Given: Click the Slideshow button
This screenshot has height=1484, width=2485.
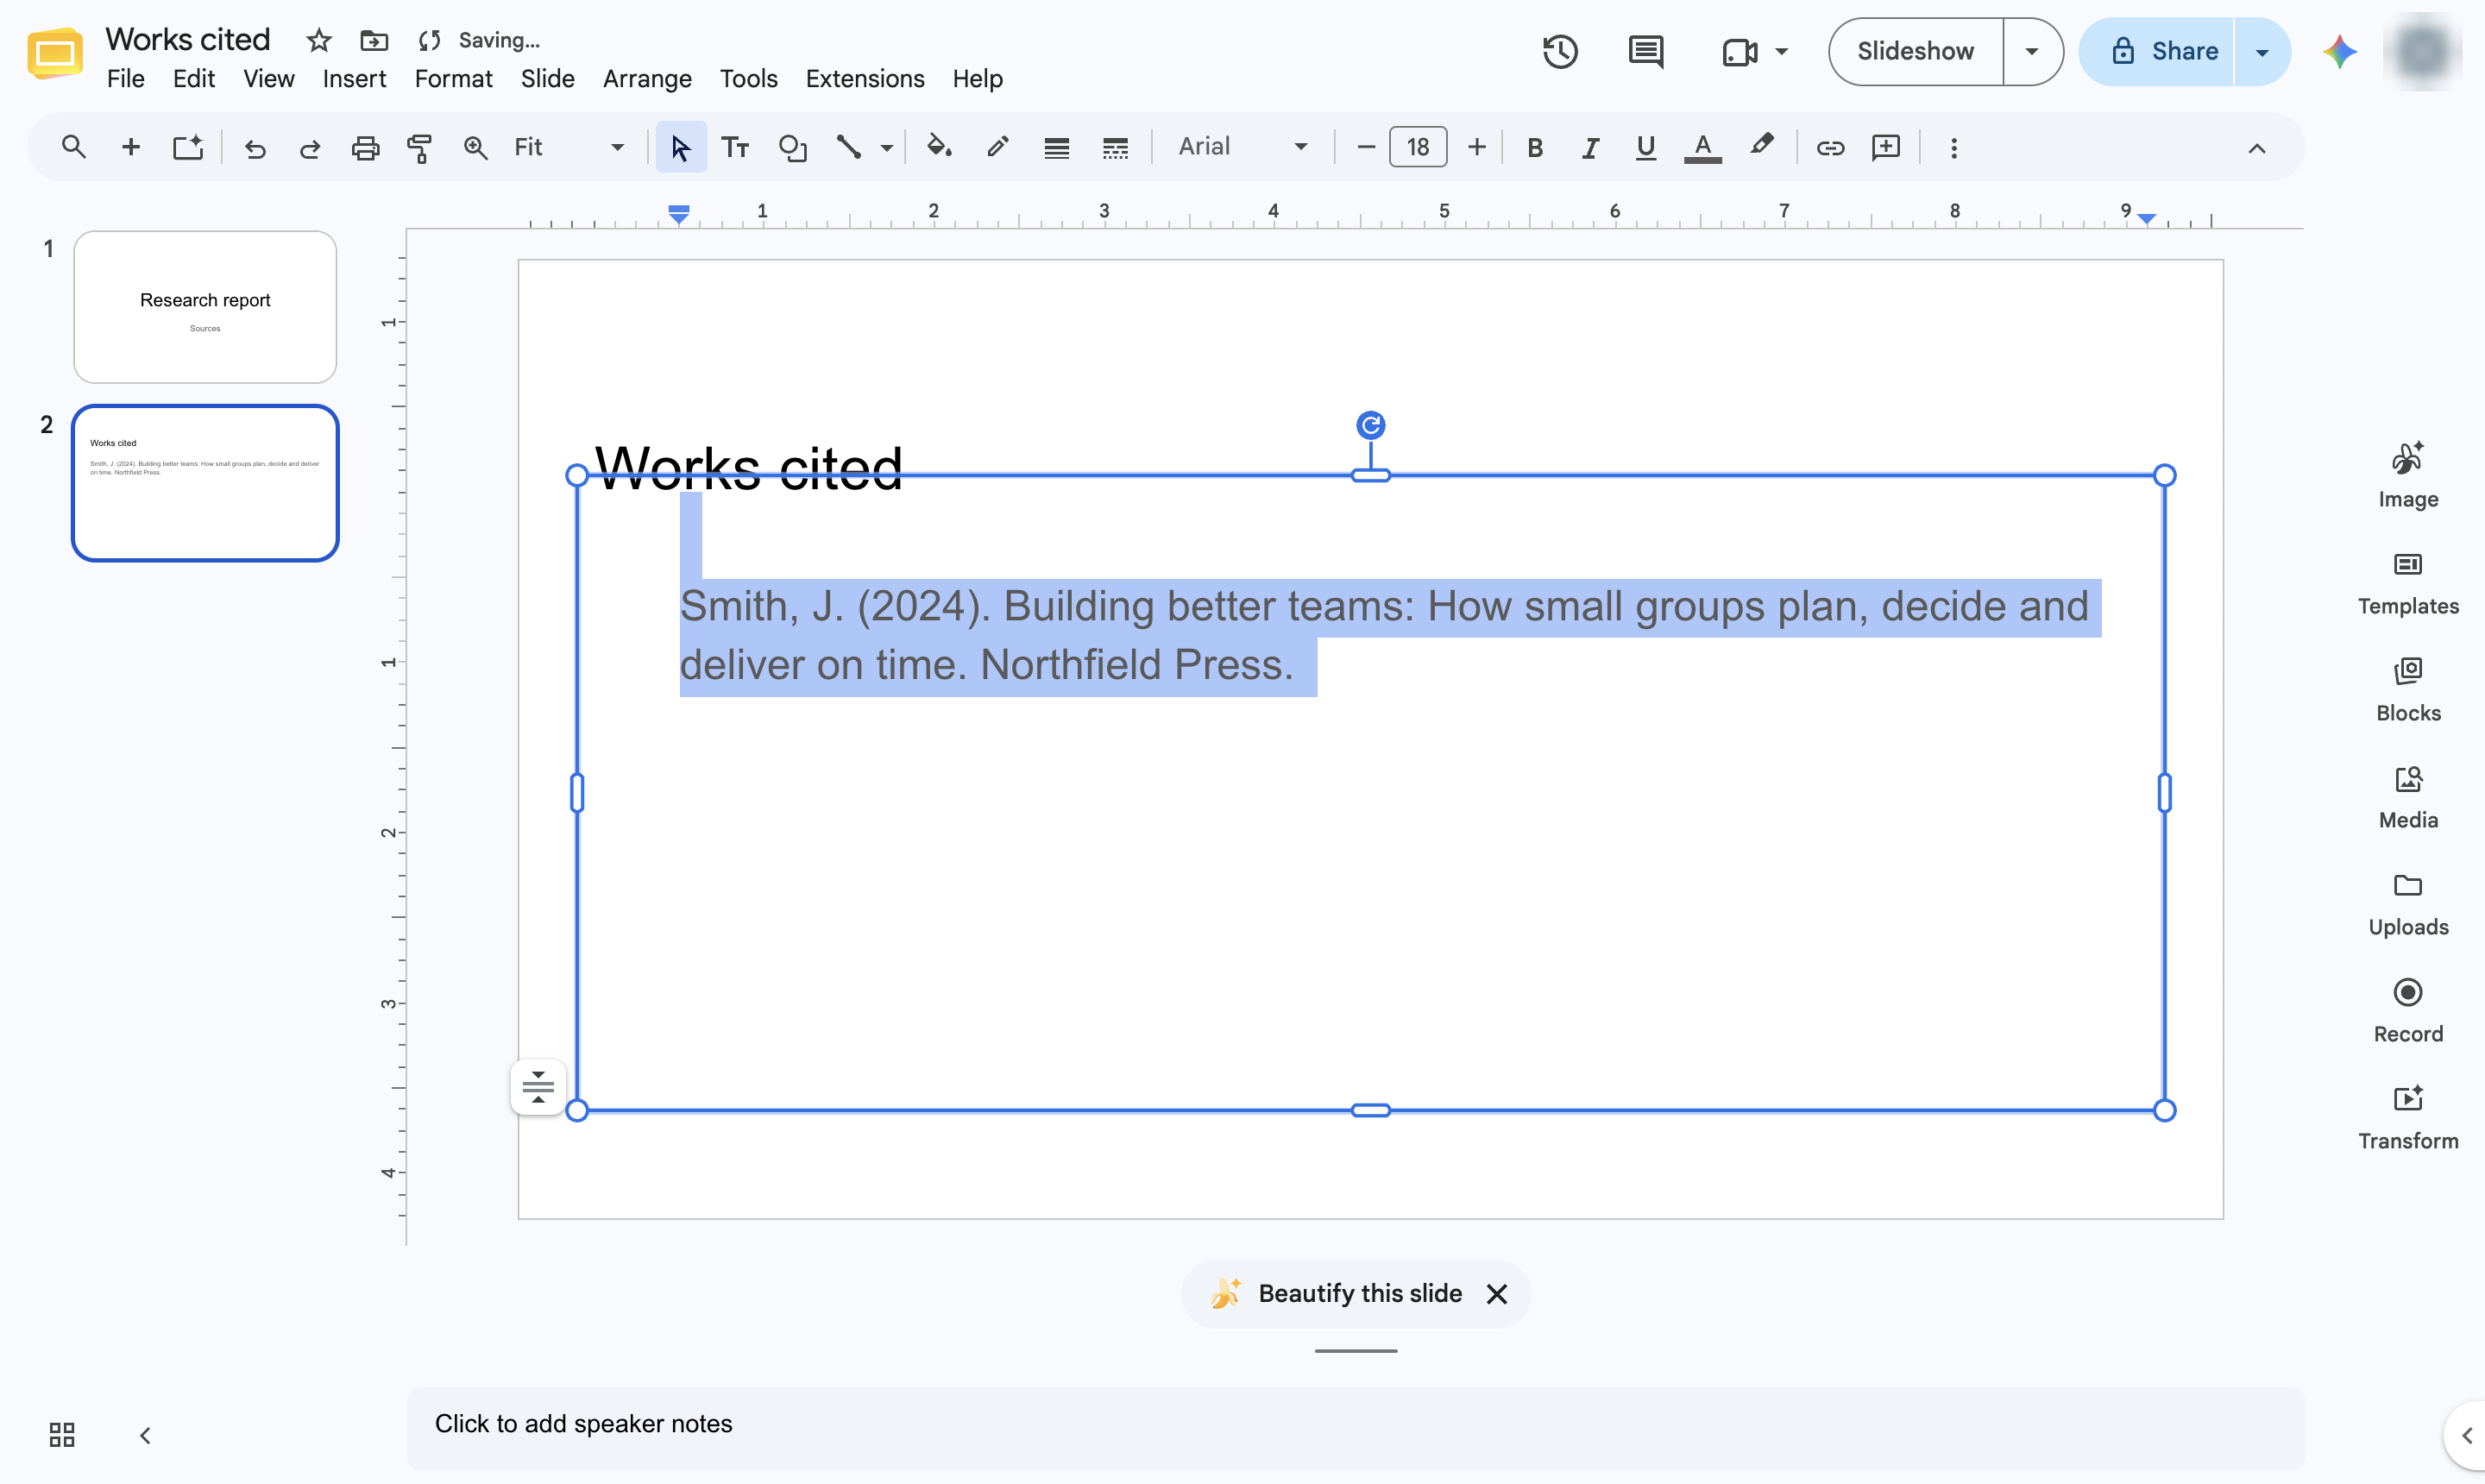Looking at the screenshot, I should [1915, 51].
